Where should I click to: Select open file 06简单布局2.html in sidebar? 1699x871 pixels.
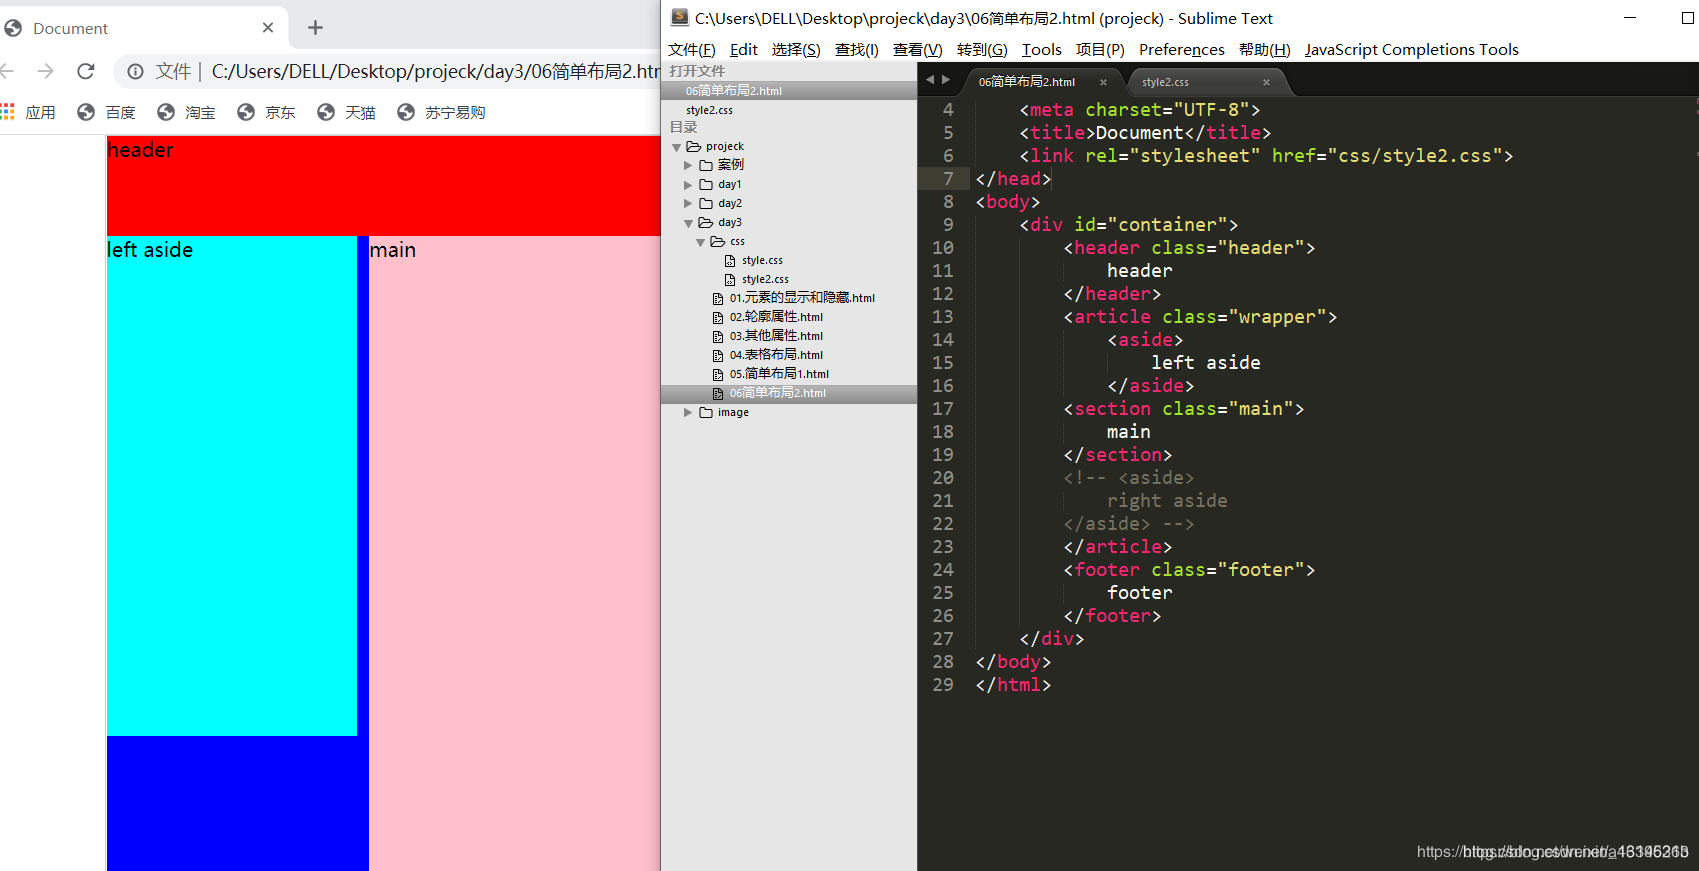[789, 90]
